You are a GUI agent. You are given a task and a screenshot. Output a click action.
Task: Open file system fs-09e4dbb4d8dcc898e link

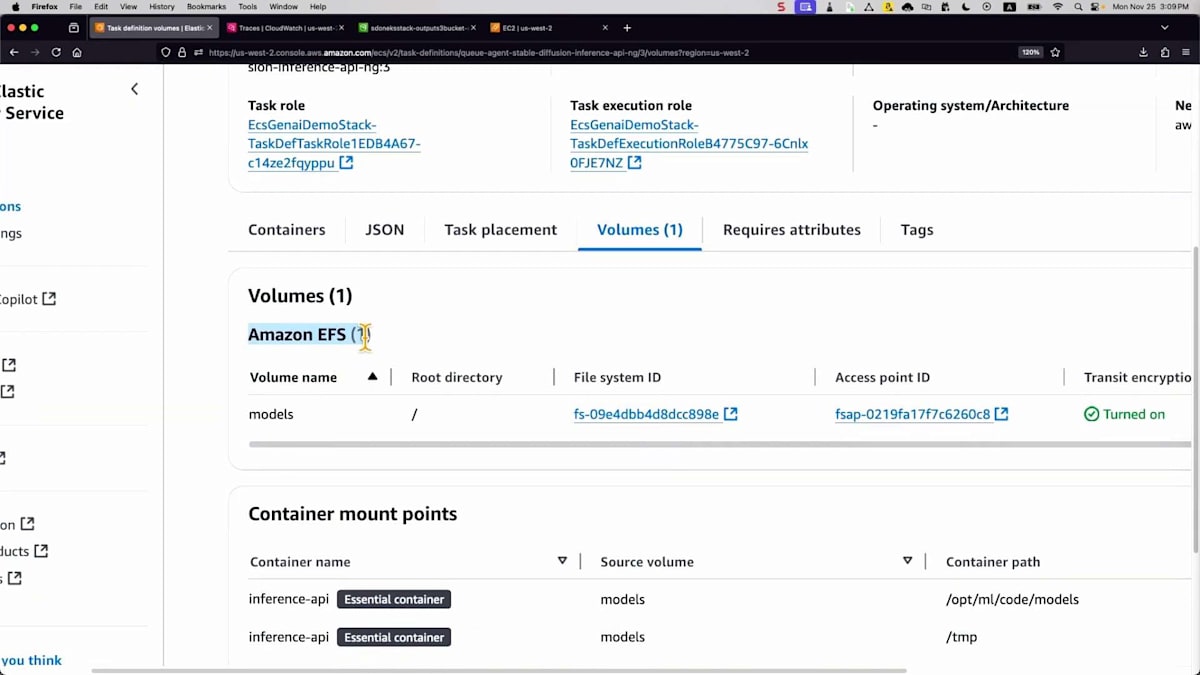pos(646,414)
